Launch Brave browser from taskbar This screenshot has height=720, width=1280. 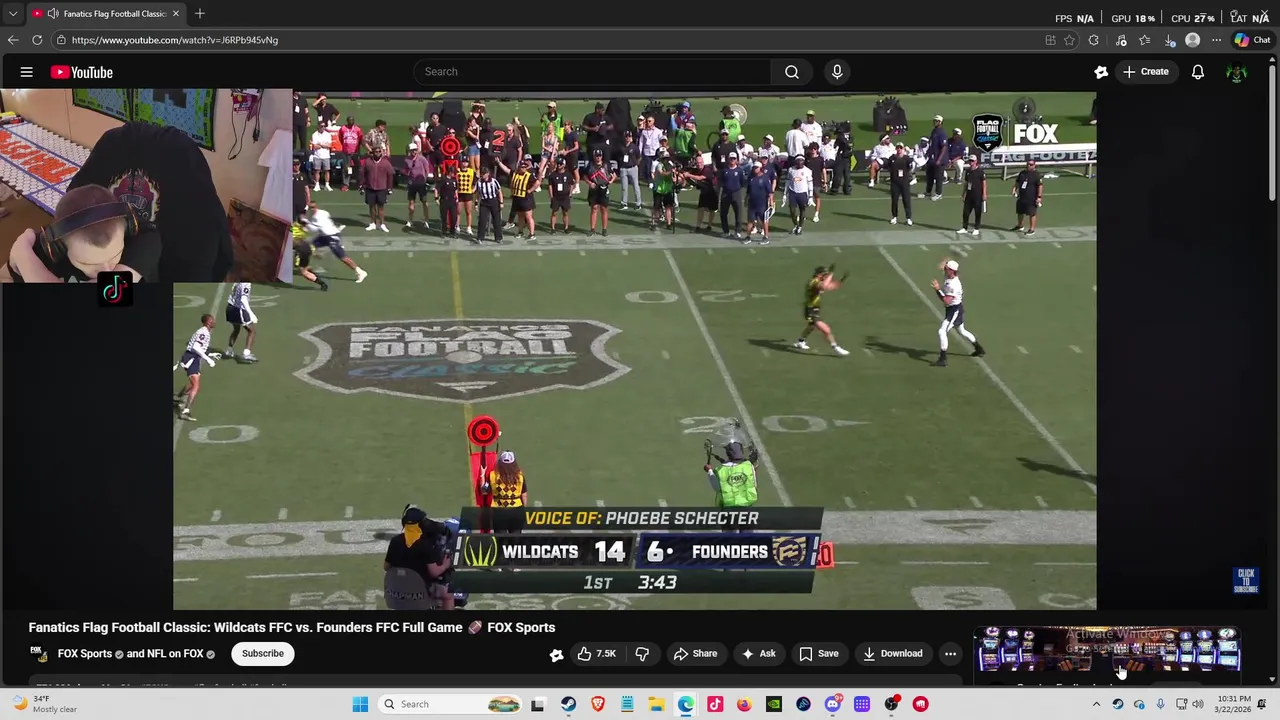coord(598,704)
